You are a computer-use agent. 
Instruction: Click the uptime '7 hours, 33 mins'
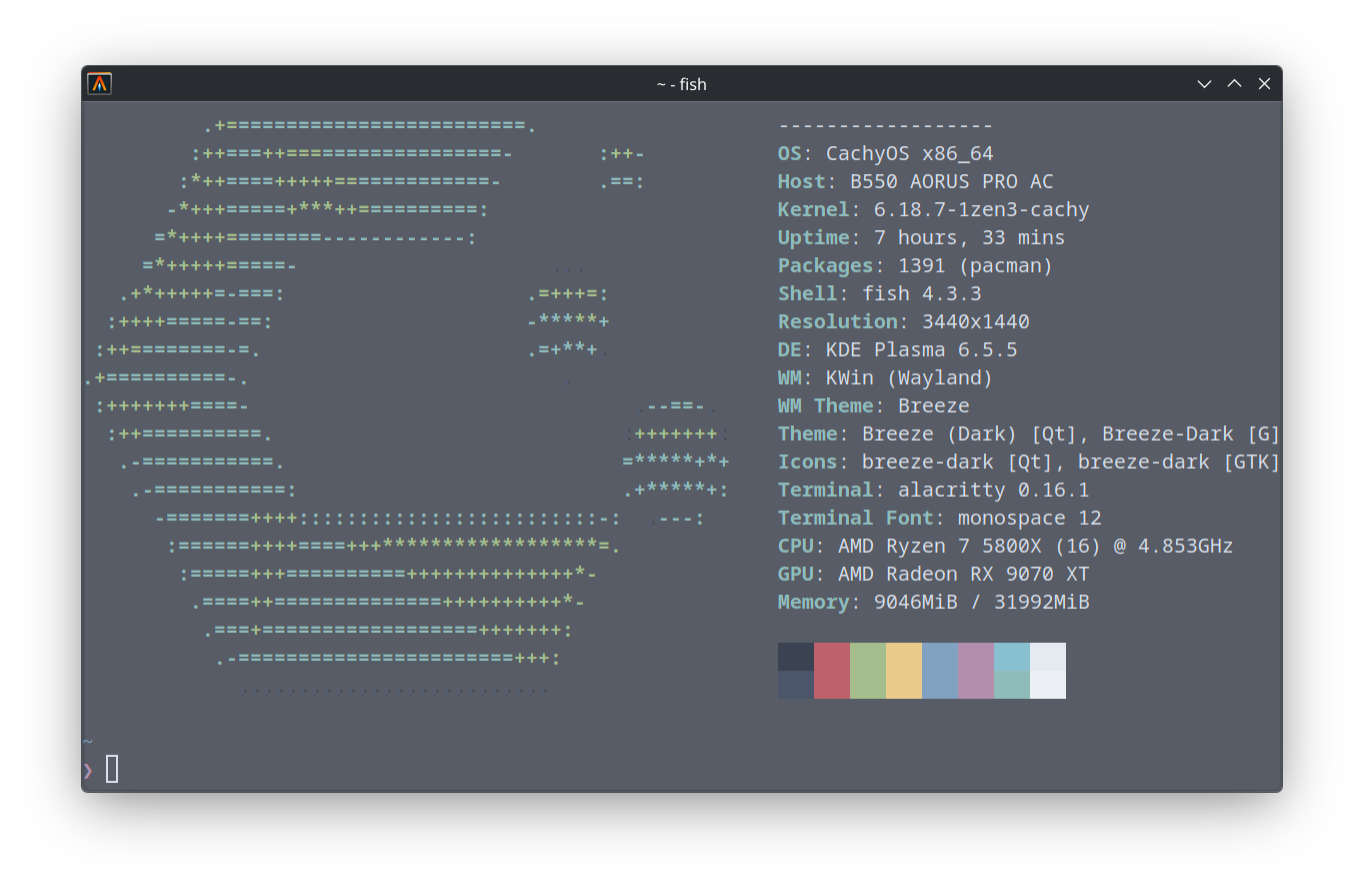(970, 238)
